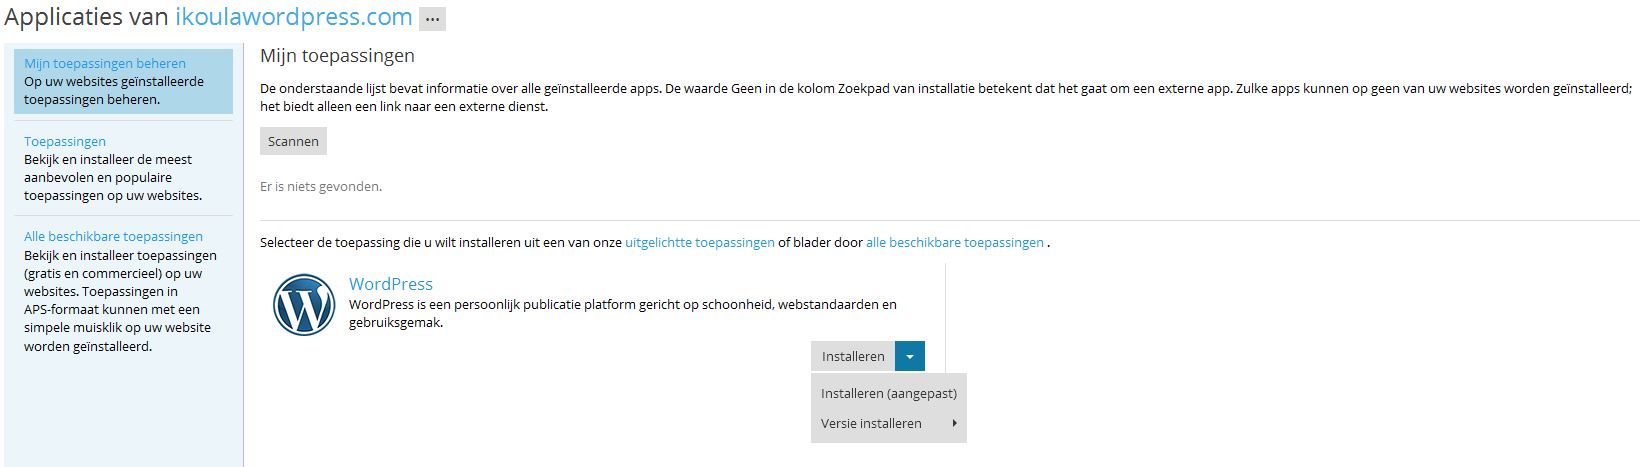Select the Versie installeren menu entry
This screenshot has height=467, width=1640.
click(x=871, y=424)
